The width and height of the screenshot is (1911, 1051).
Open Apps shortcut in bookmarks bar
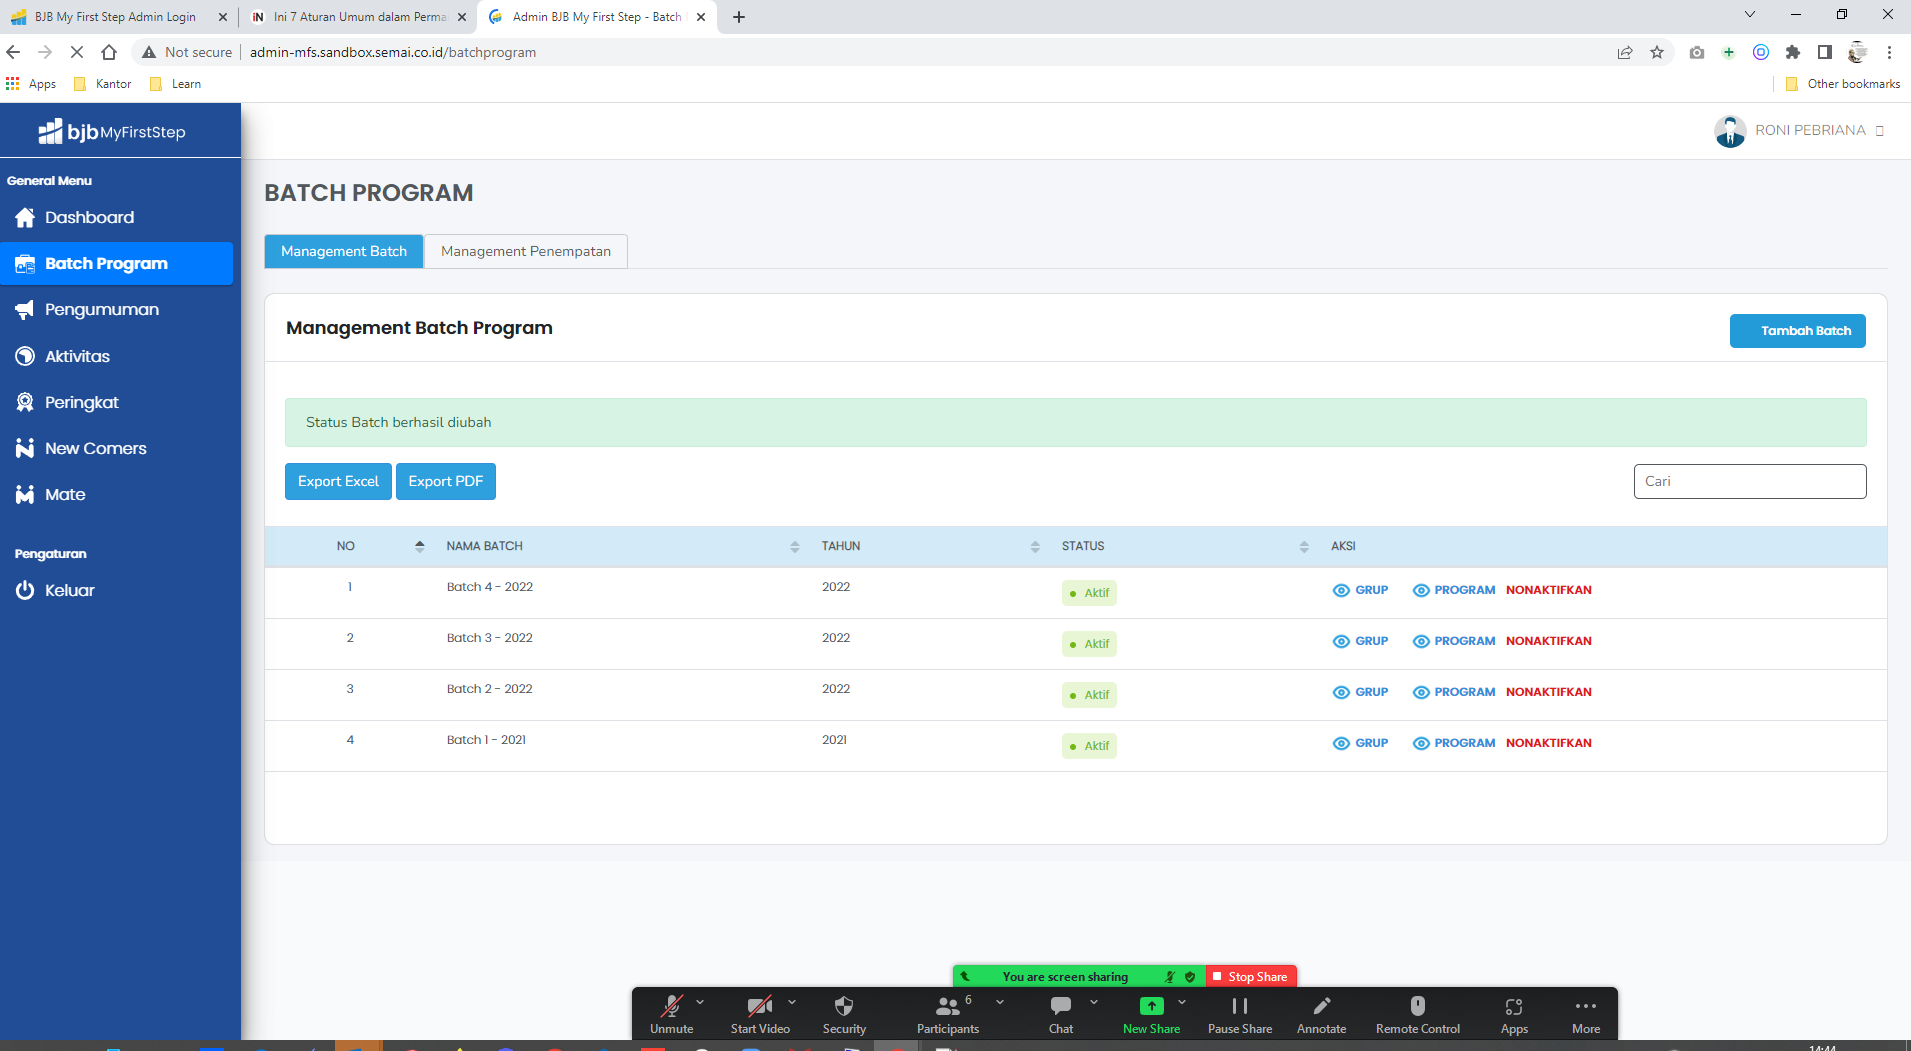pyautogui.click(x=31, y=84)
